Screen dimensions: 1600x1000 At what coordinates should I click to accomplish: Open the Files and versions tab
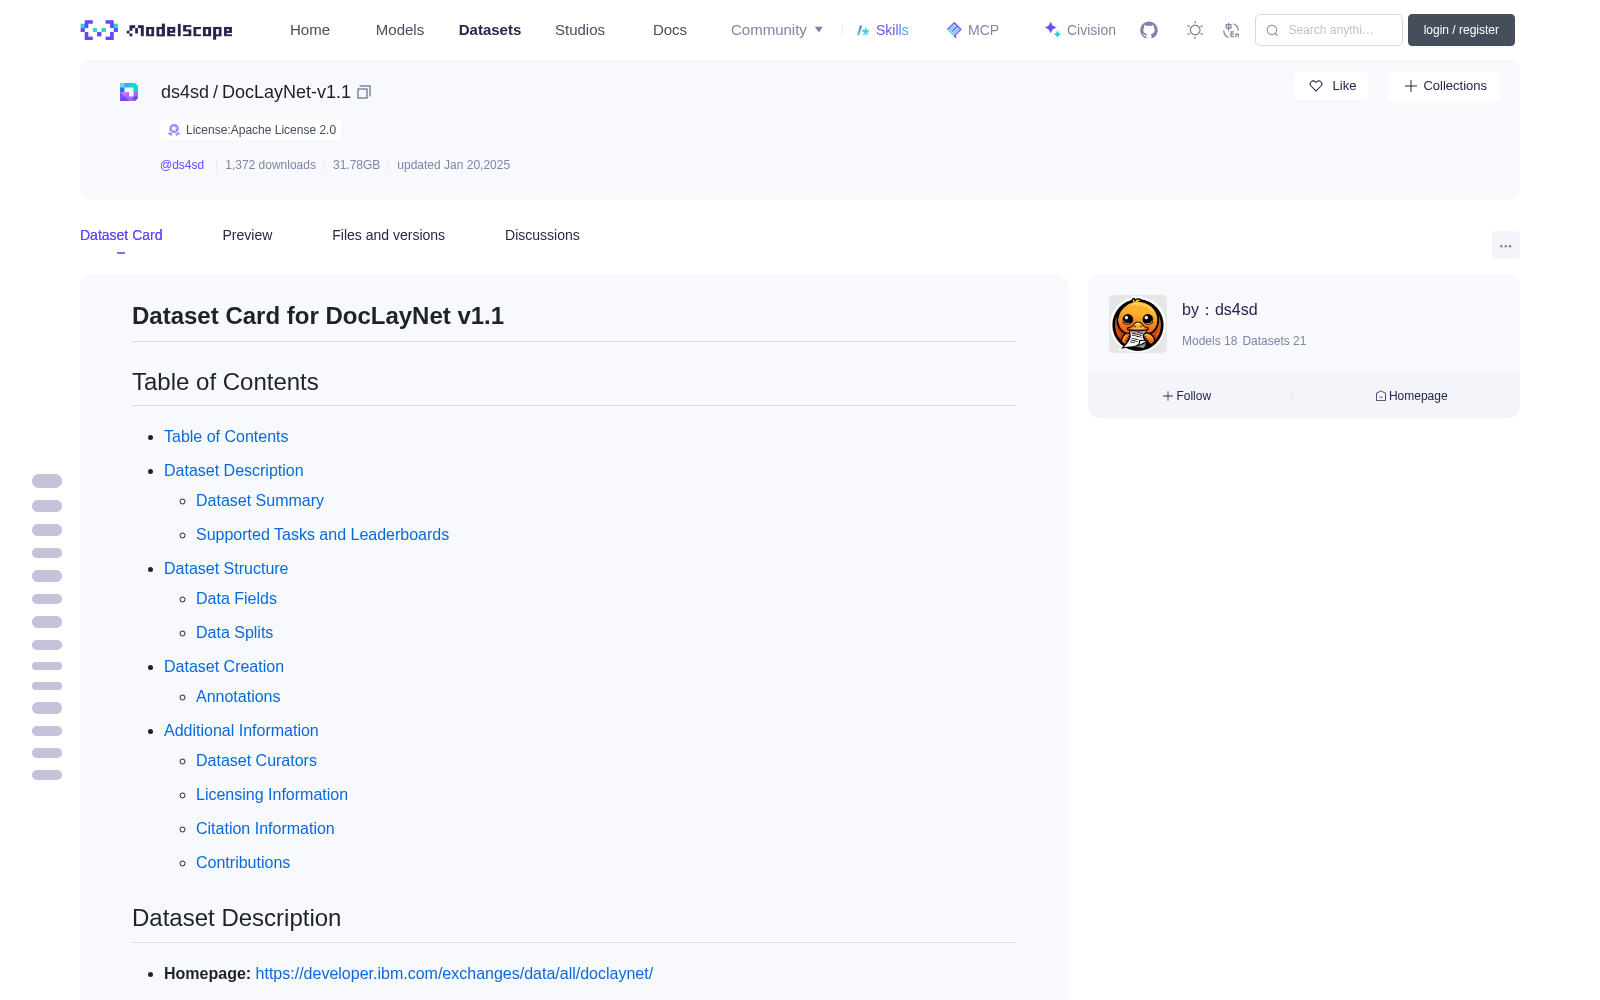tap(388, 235)
